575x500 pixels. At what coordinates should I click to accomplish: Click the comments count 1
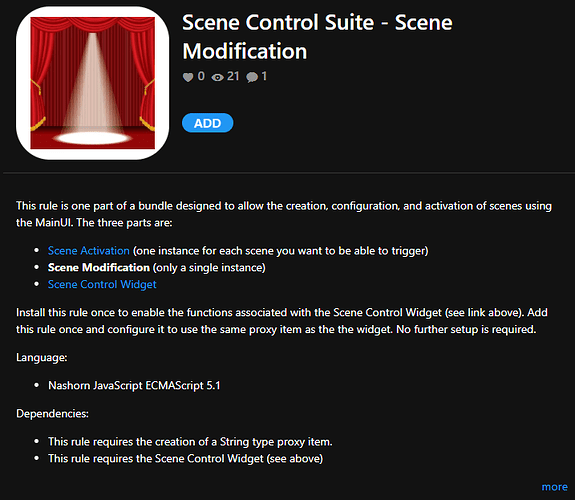[264, 76]
